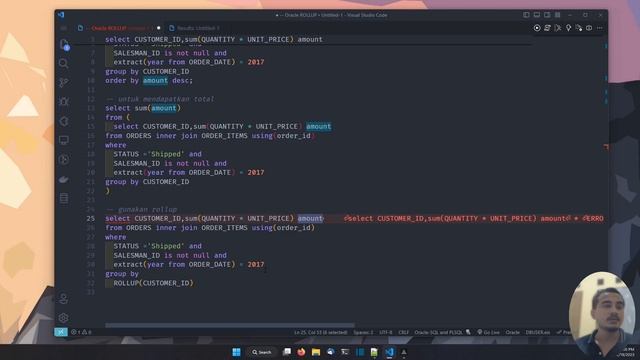This screenshot has width=640, height=360.
Task: Open the database view icon in activity bar
Action: click(x=64, y=198)
